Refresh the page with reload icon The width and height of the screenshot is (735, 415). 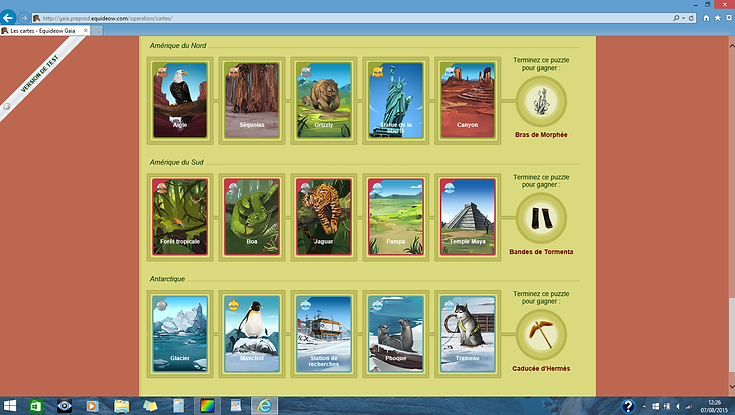tap(691, 18)
